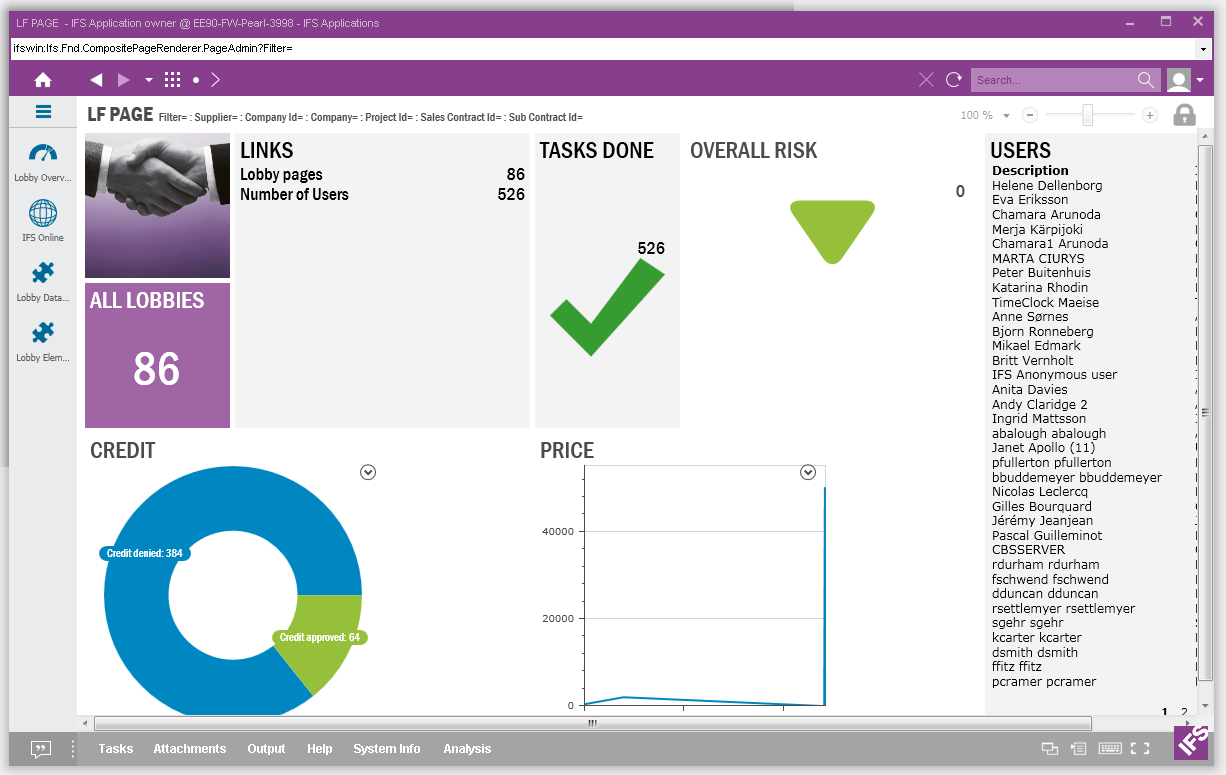Image resolution: width=1226 pixels, height=775 pixels.
Task: Open the grid navigator icon
Action: click(172, 80)
